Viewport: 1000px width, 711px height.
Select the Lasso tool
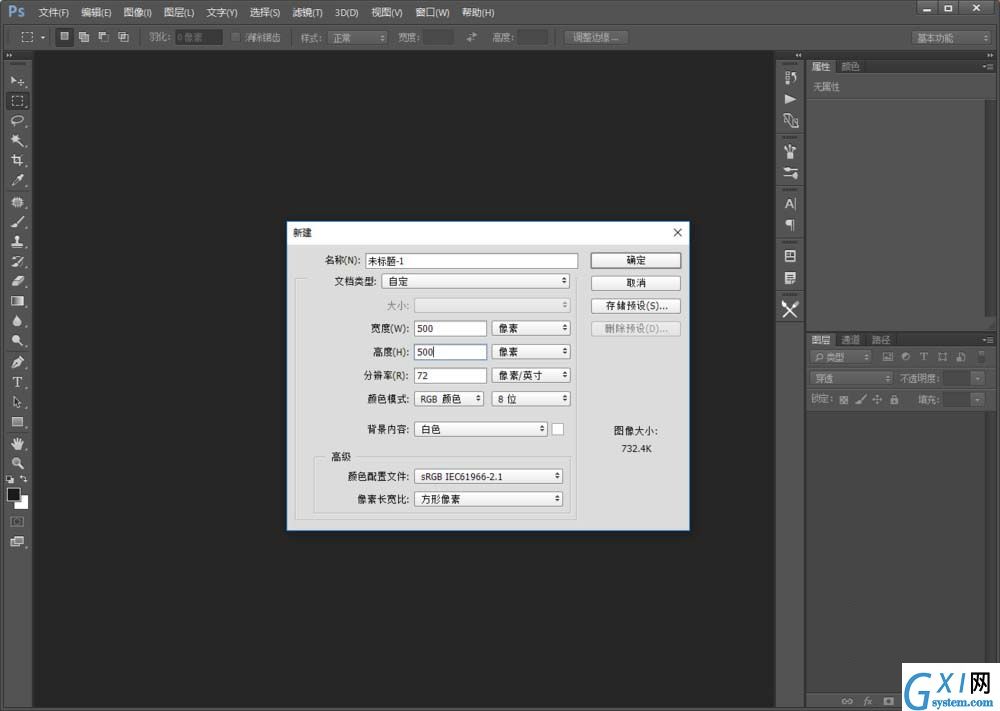pyautogui.click(x=17, y=121)
